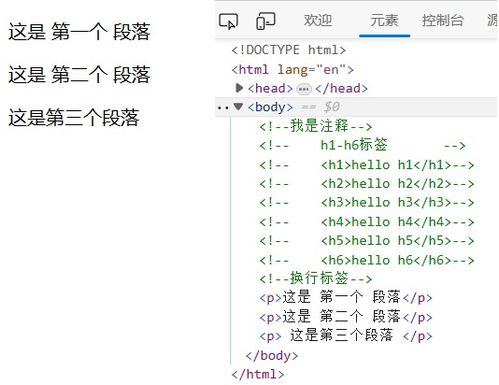
Task: Select the hello h1 comment line
Action: (x=367, y=165)
